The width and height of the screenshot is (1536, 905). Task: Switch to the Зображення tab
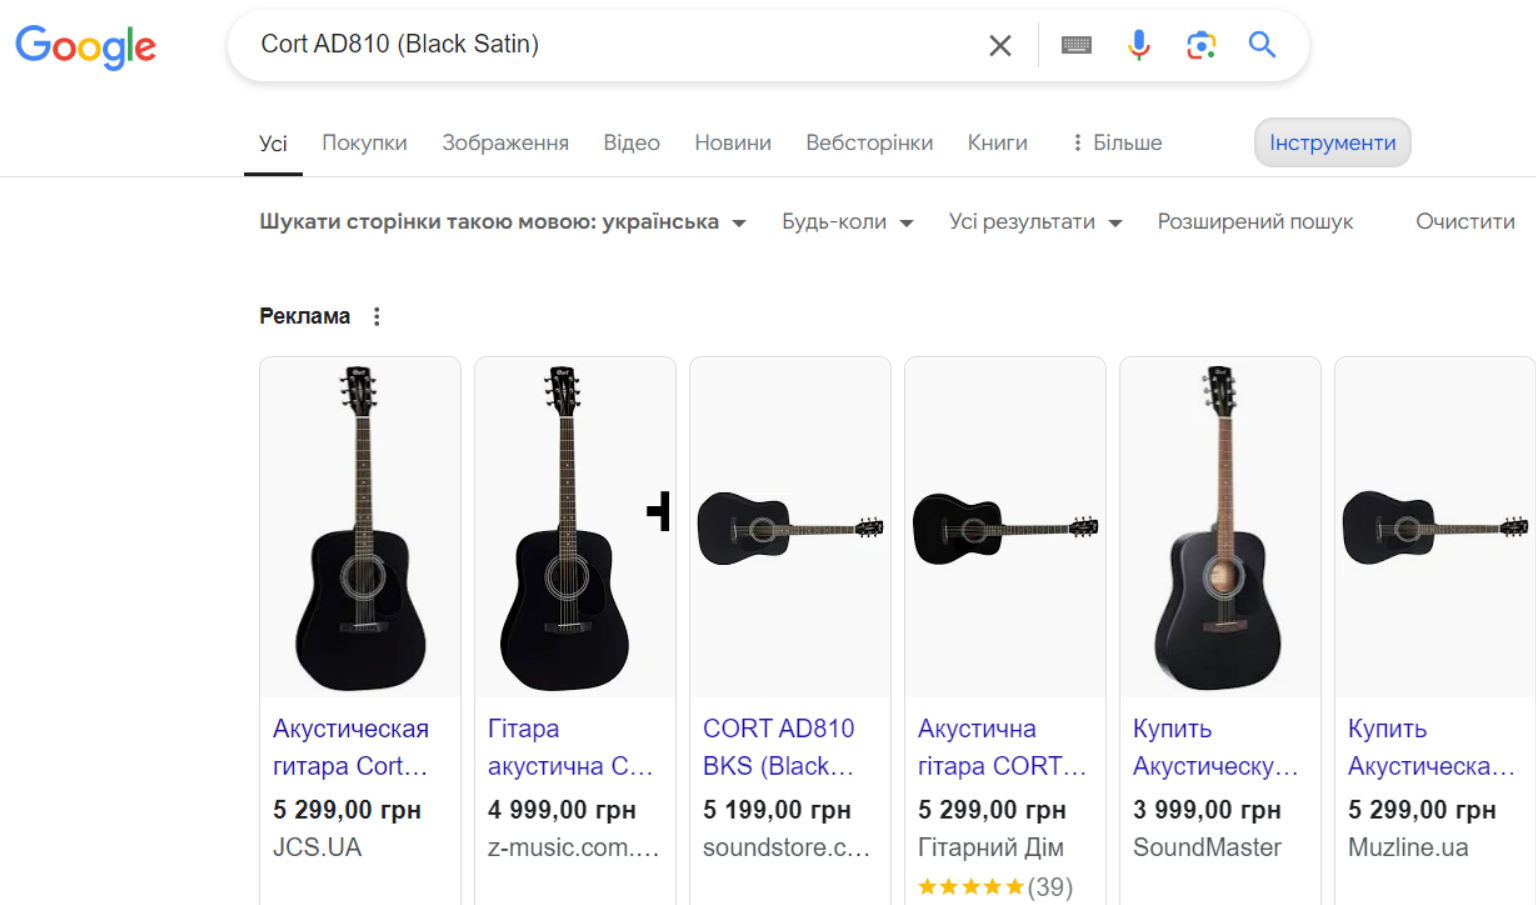[x=505, y=143]
